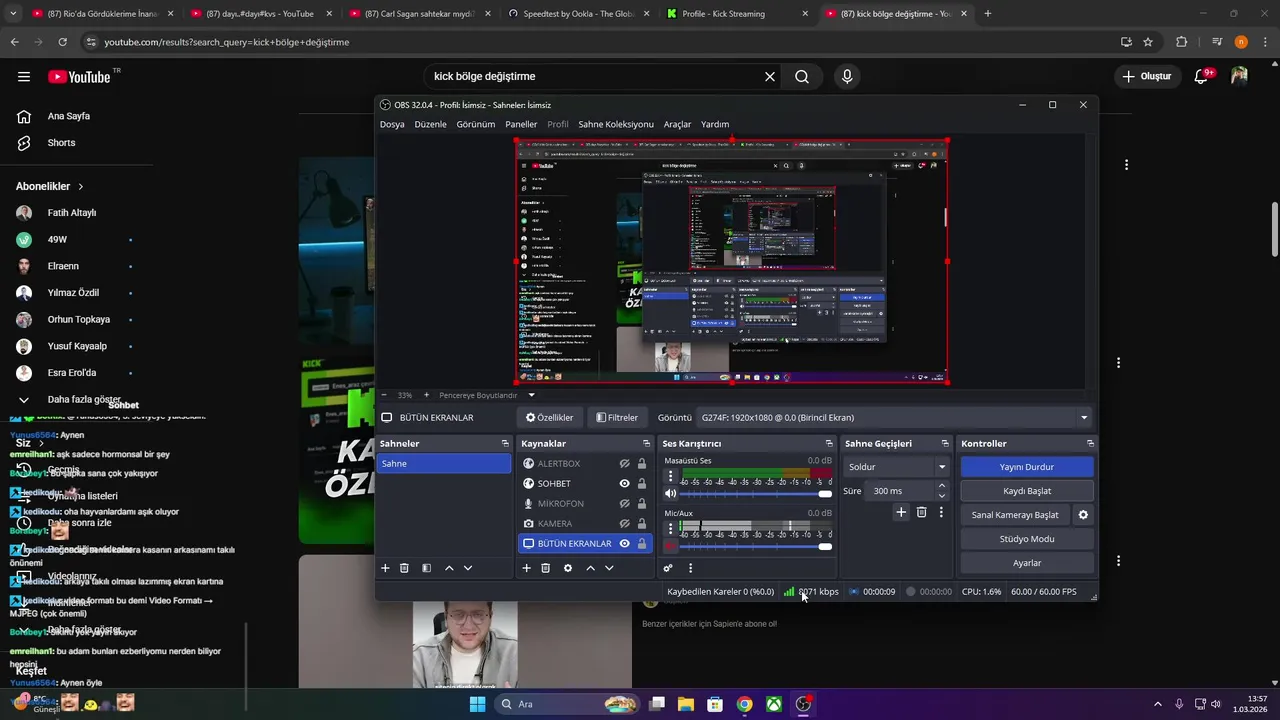The height and width of the screenshot is (720, 1280).
Task: Start recording with Kaydı Başlat
Action: click(x=1027, y=491)
